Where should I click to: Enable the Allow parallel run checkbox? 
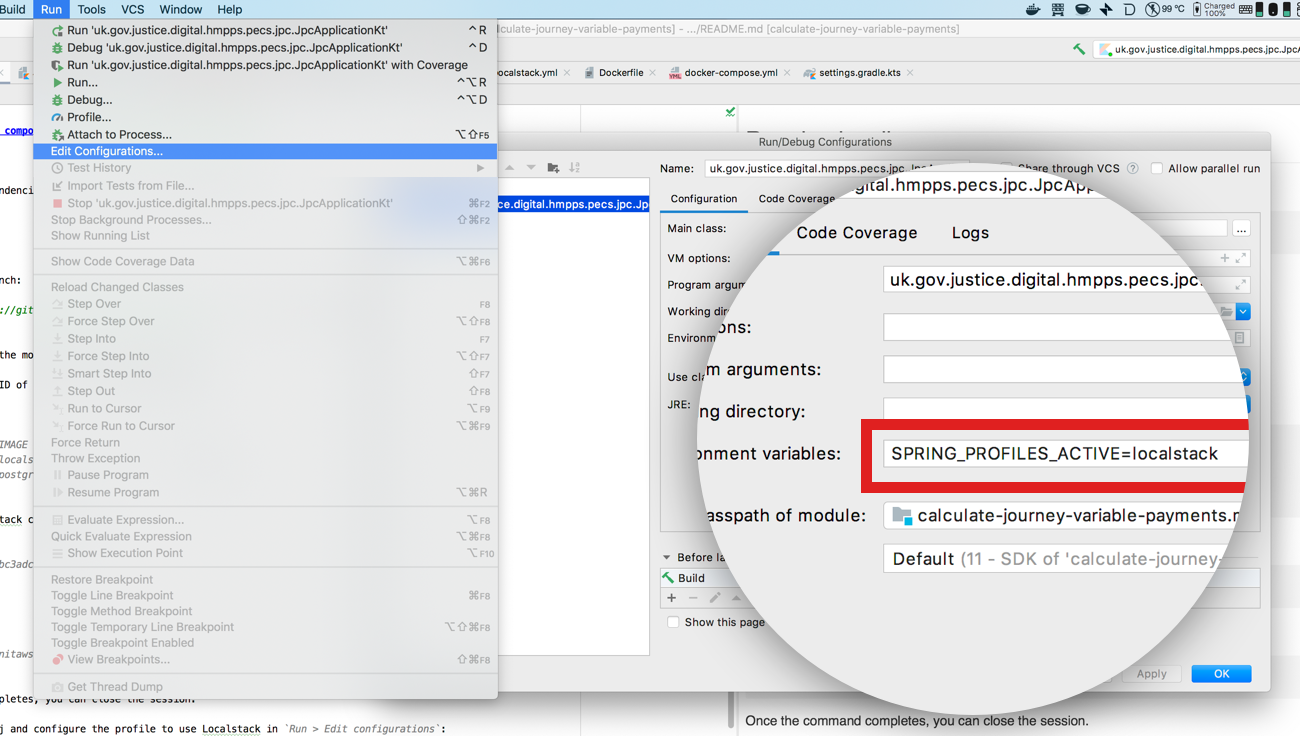1157,169
